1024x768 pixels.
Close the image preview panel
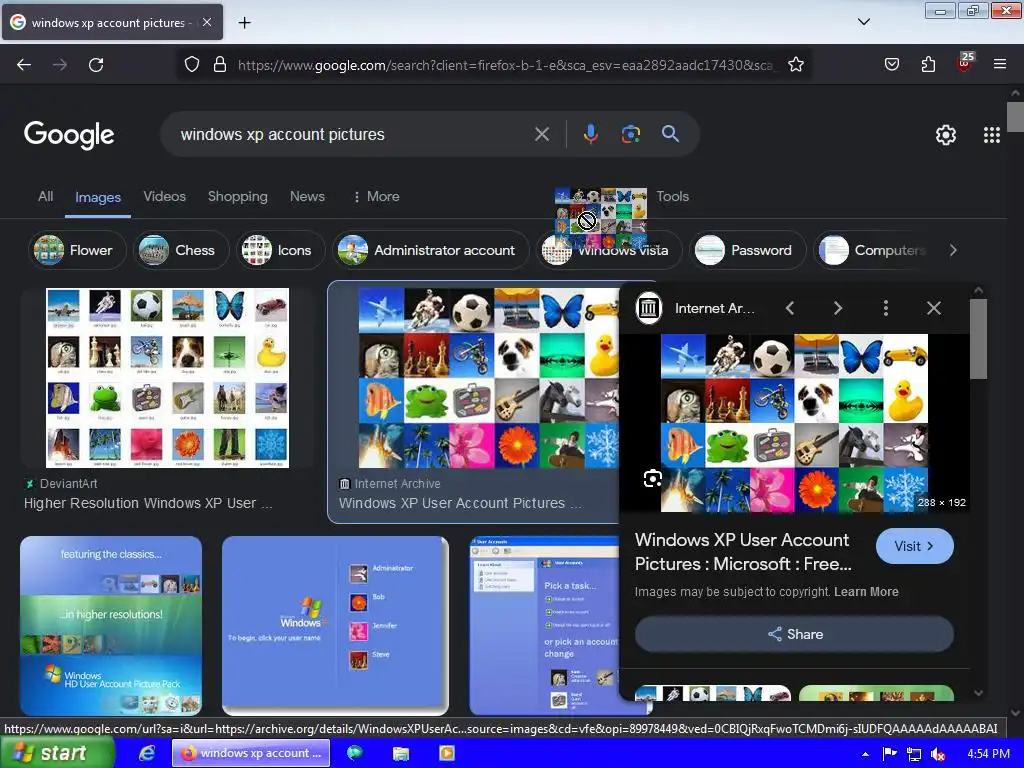click(x=934, y=308)
